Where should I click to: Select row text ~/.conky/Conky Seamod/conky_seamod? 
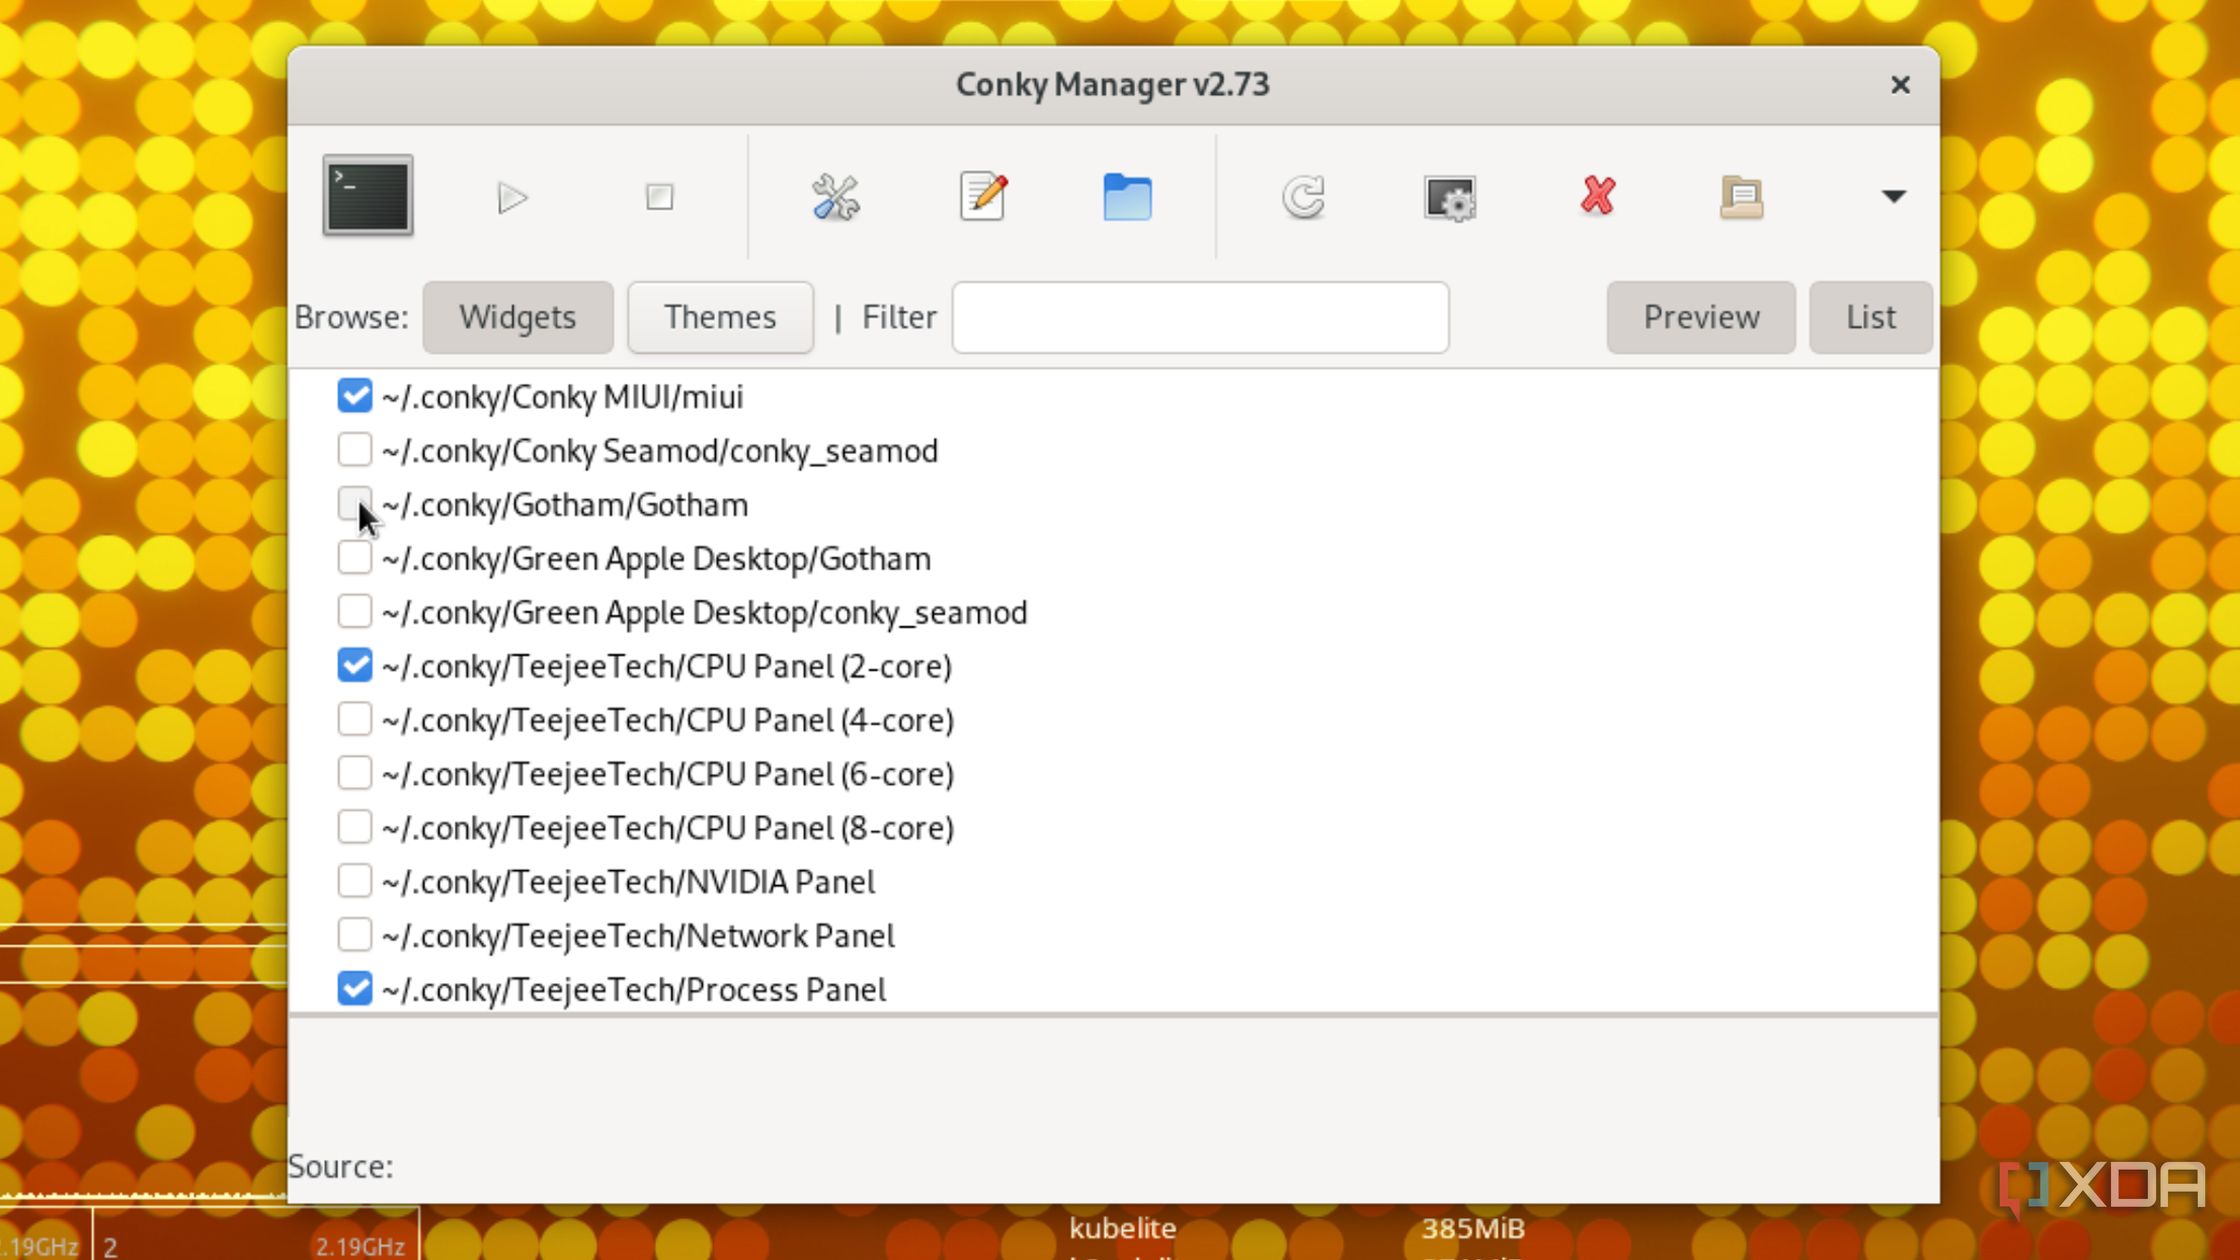tap(659, 451)
